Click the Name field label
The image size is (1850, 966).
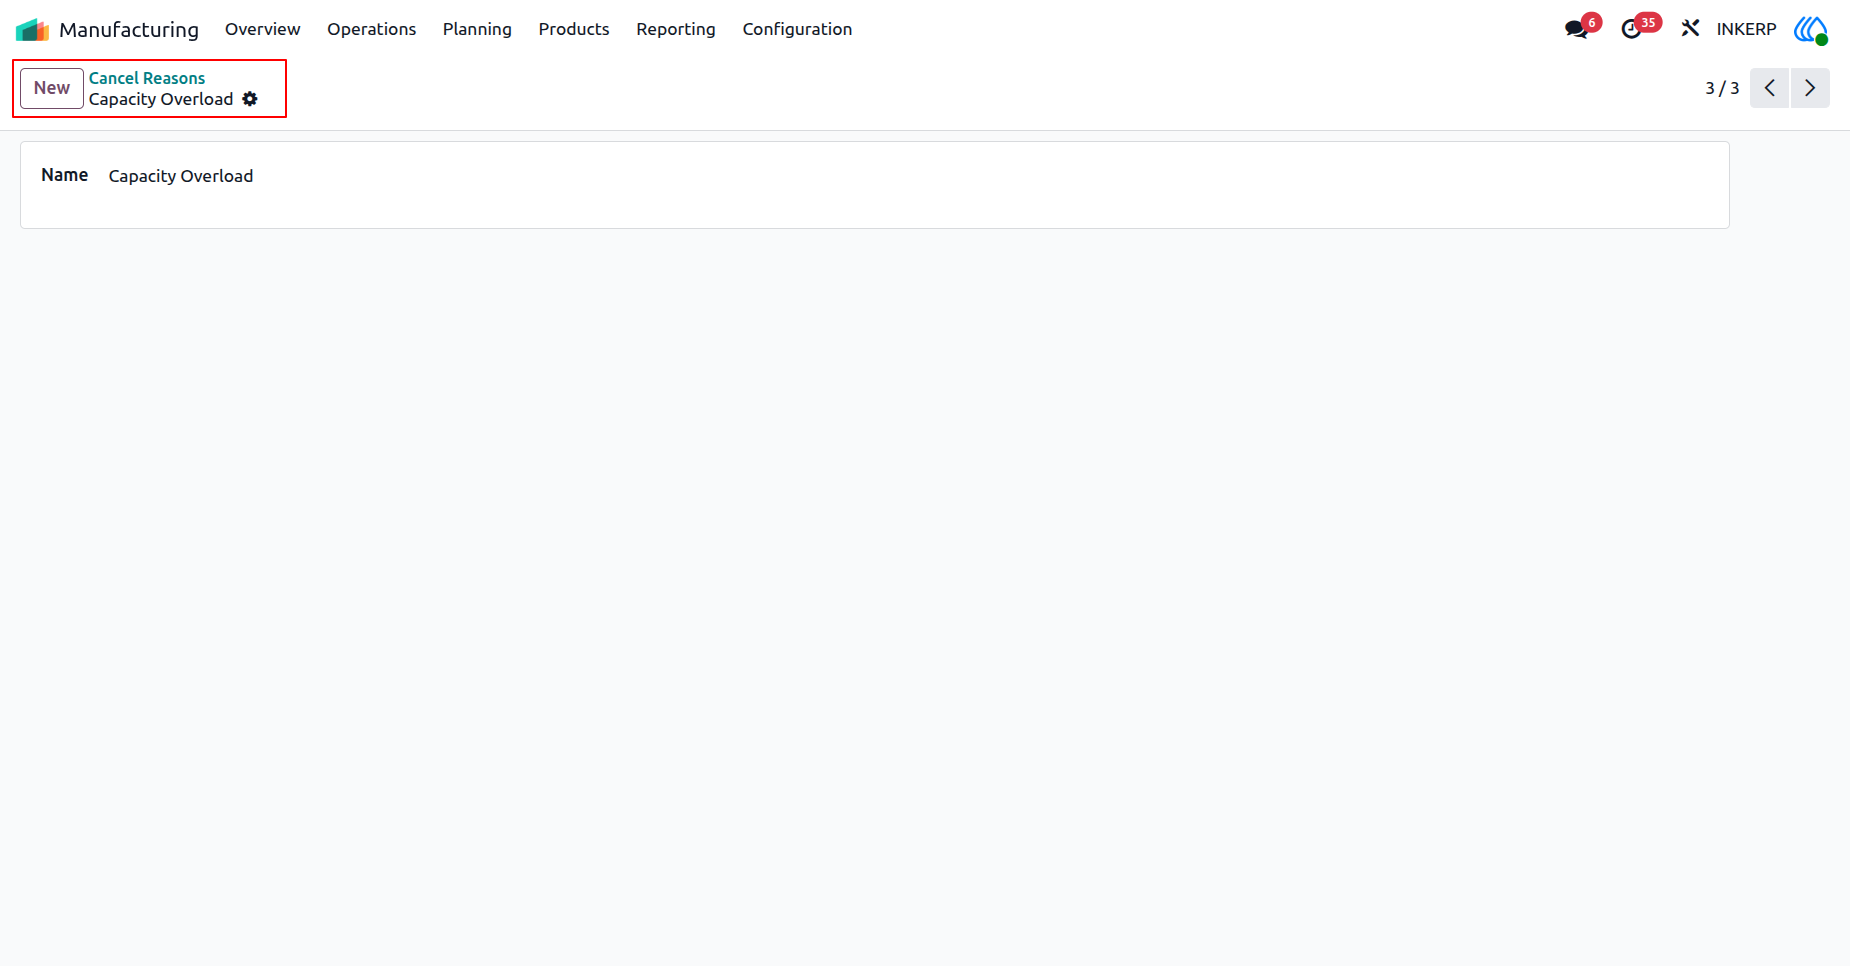(65, 175)
